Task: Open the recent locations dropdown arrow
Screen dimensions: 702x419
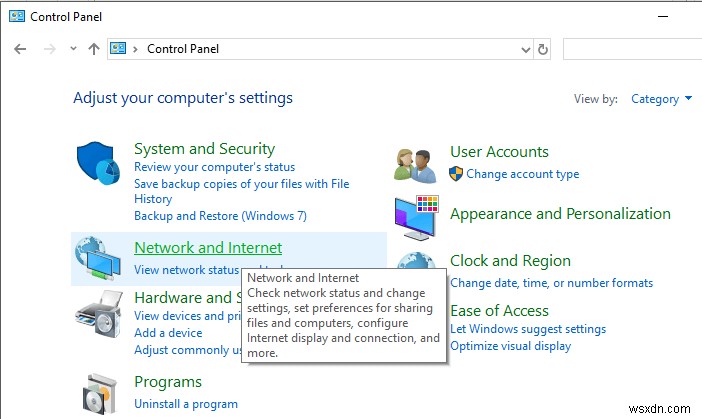Action: tap(73, 48)
